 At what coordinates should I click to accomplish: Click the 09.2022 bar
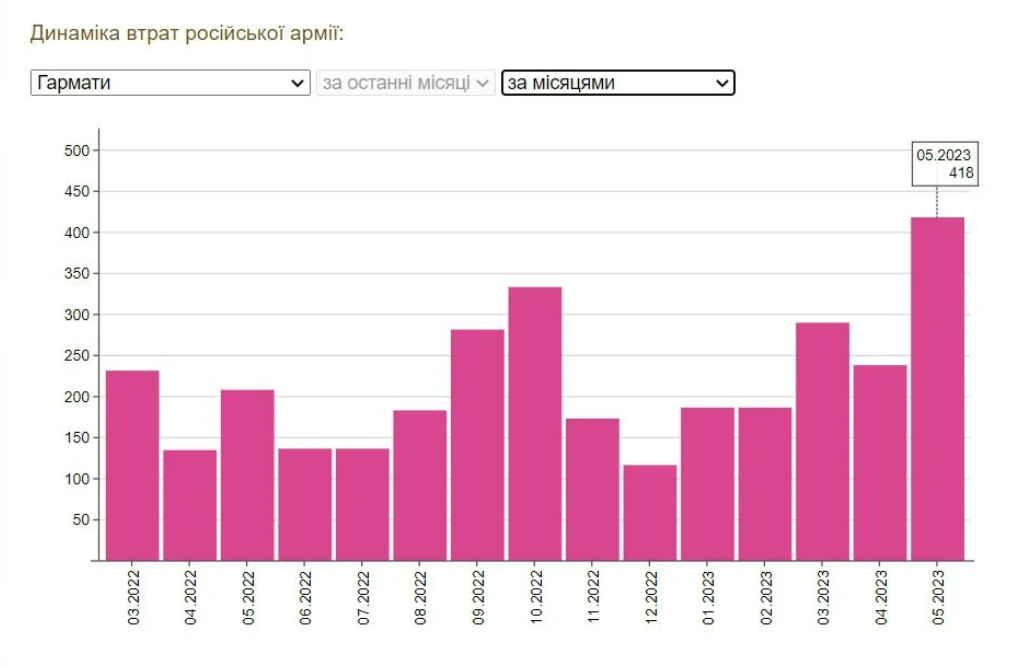[477, 445]
